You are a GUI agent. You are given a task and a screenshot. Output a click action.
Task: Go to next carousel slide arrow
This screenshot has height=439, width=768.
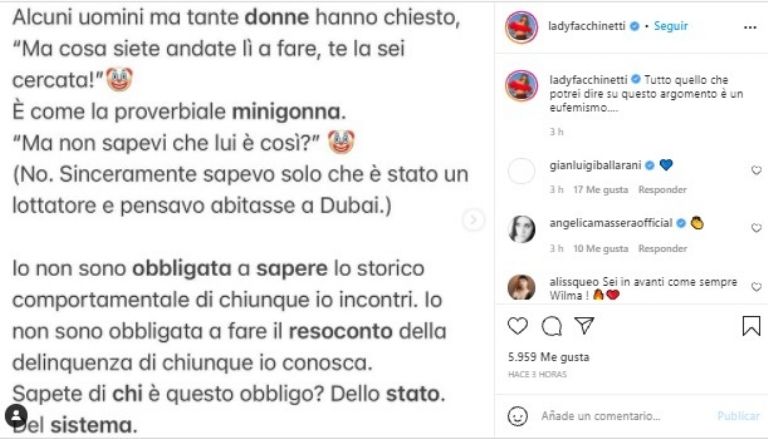(x=473, y=220)
